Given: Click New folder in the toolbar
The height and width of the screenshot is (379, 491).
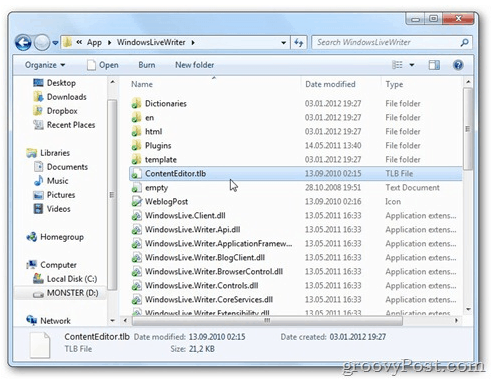Looking at the screenshot, I should [195, 65].
